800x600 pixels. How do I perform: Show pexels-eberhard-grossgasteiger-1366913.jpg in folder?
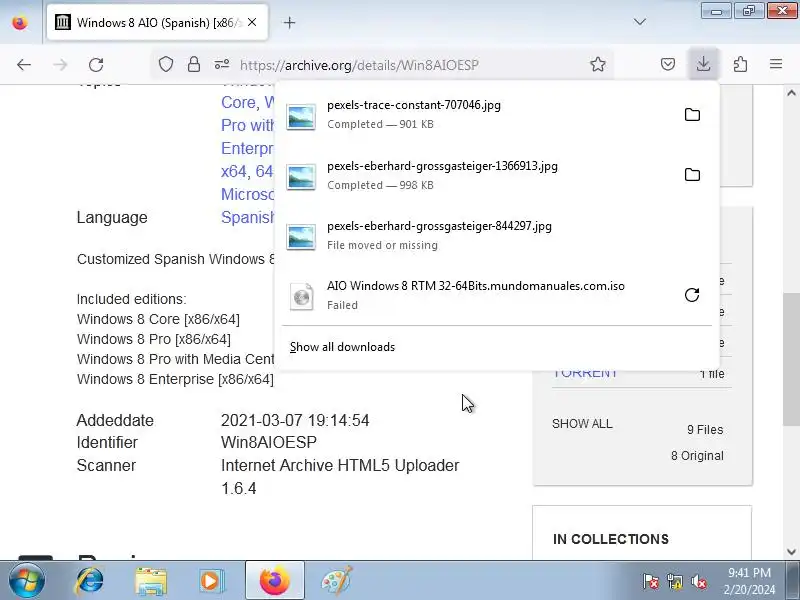click(x=692, y=175)
